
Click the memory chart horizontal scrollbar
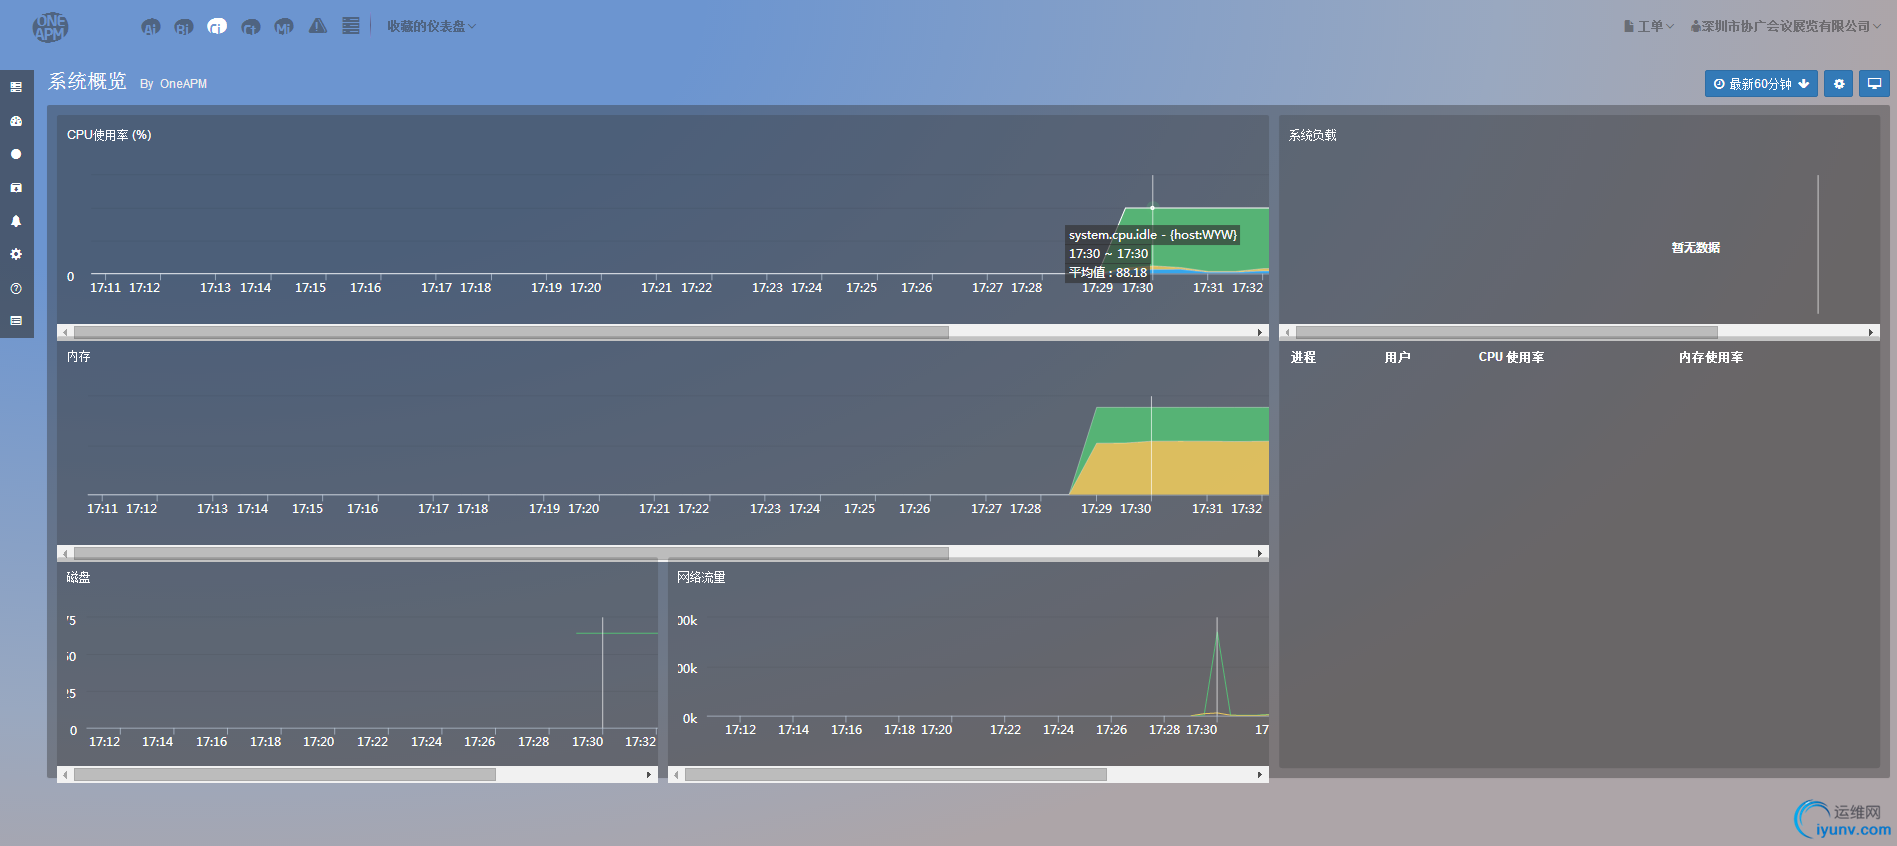[x=511, y=553]
